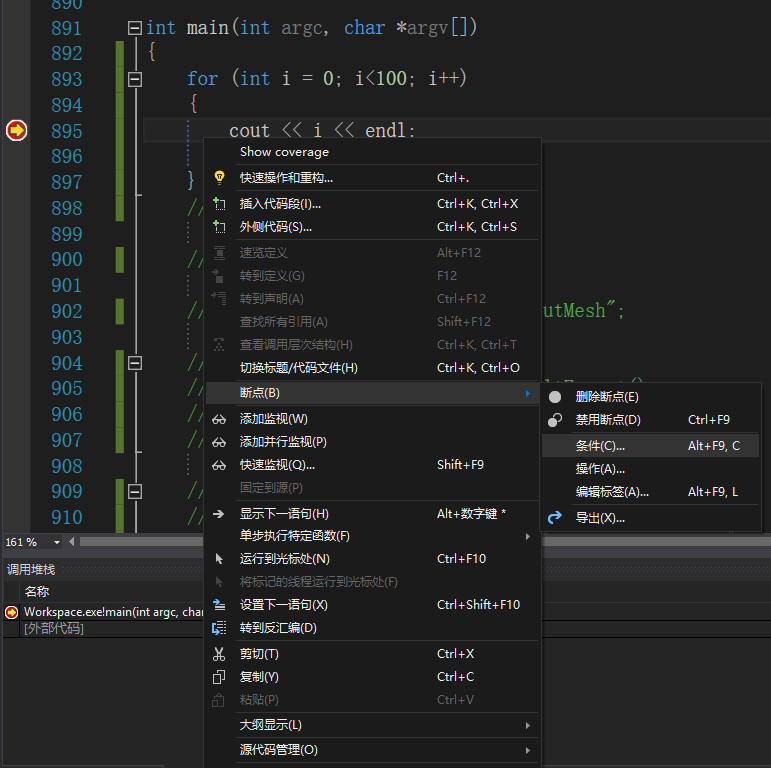Screen dimensions: 771x768
Task: Click the 调用堆栈 panel title
Action: click(30, 570)
